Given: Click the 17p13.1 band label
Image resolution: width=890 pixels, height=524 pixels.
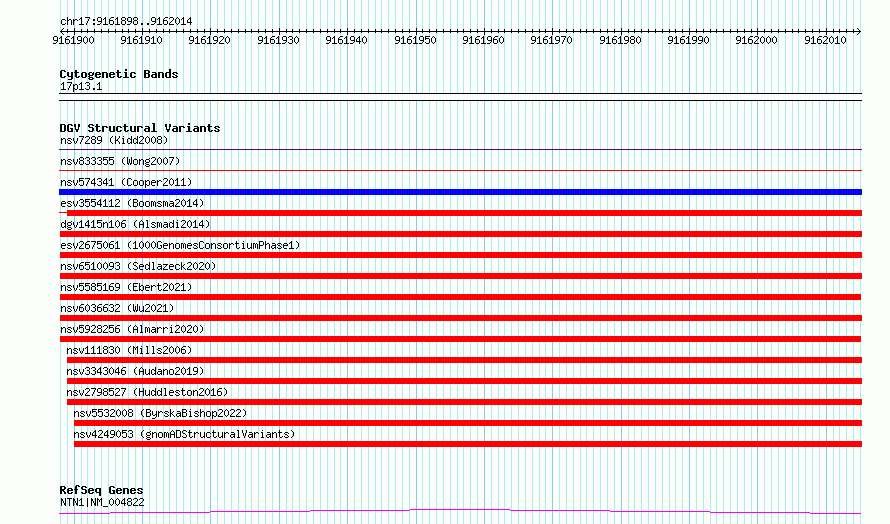Looking at the screenshot, I should click(81, 86).
